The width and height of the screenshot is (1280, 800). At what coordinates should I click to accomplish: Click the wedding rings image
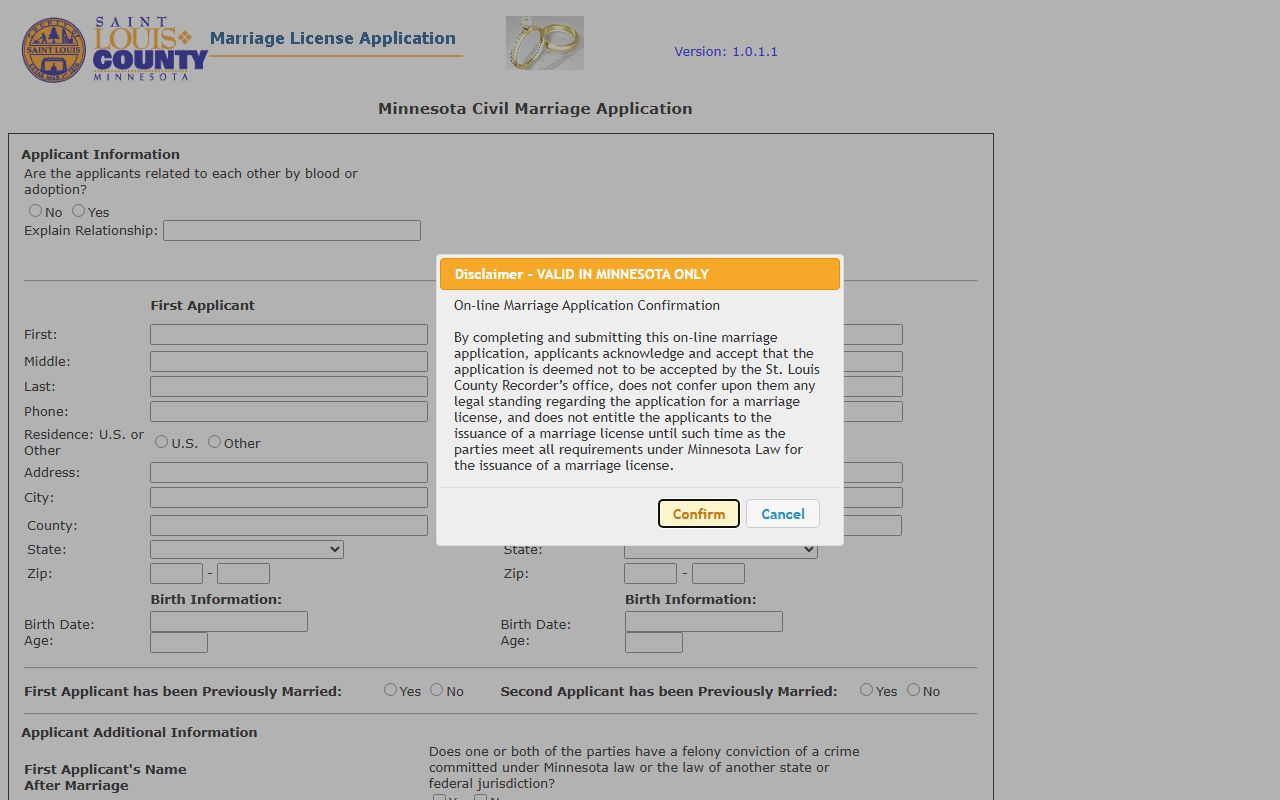click(x=545, y=43)
